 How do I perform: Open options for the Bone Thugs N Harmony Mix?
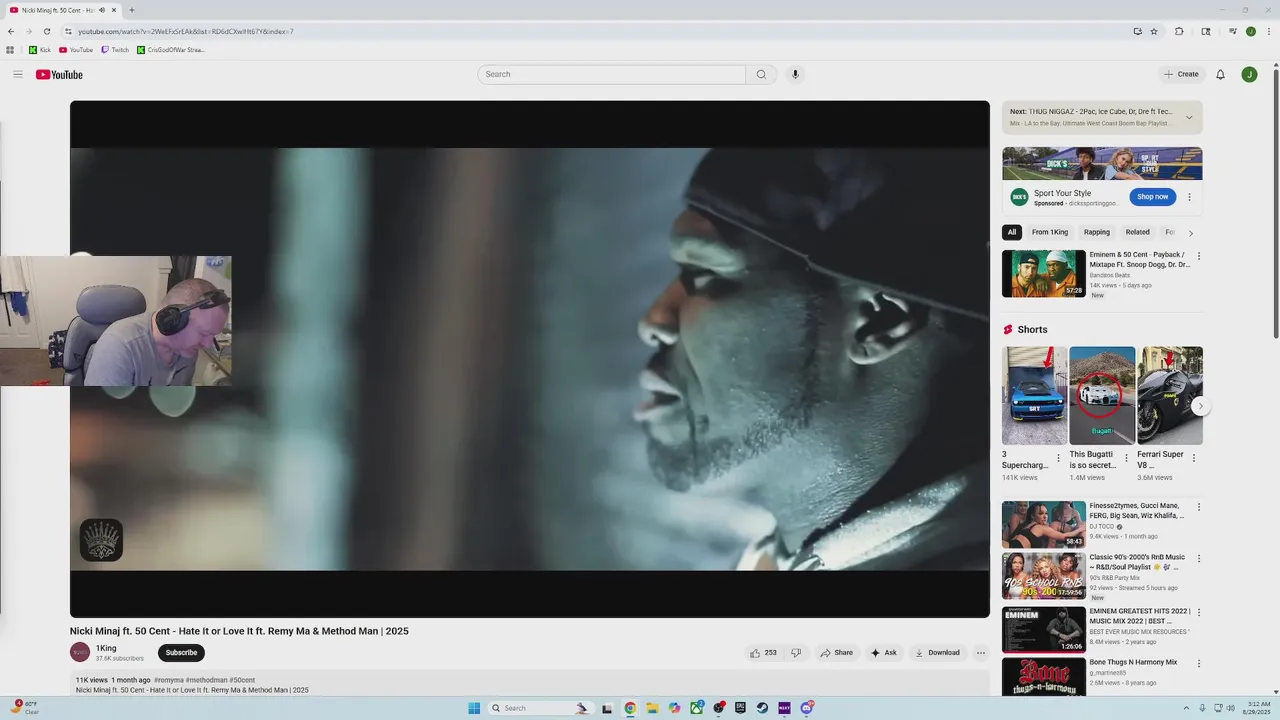pos(1199,663)
